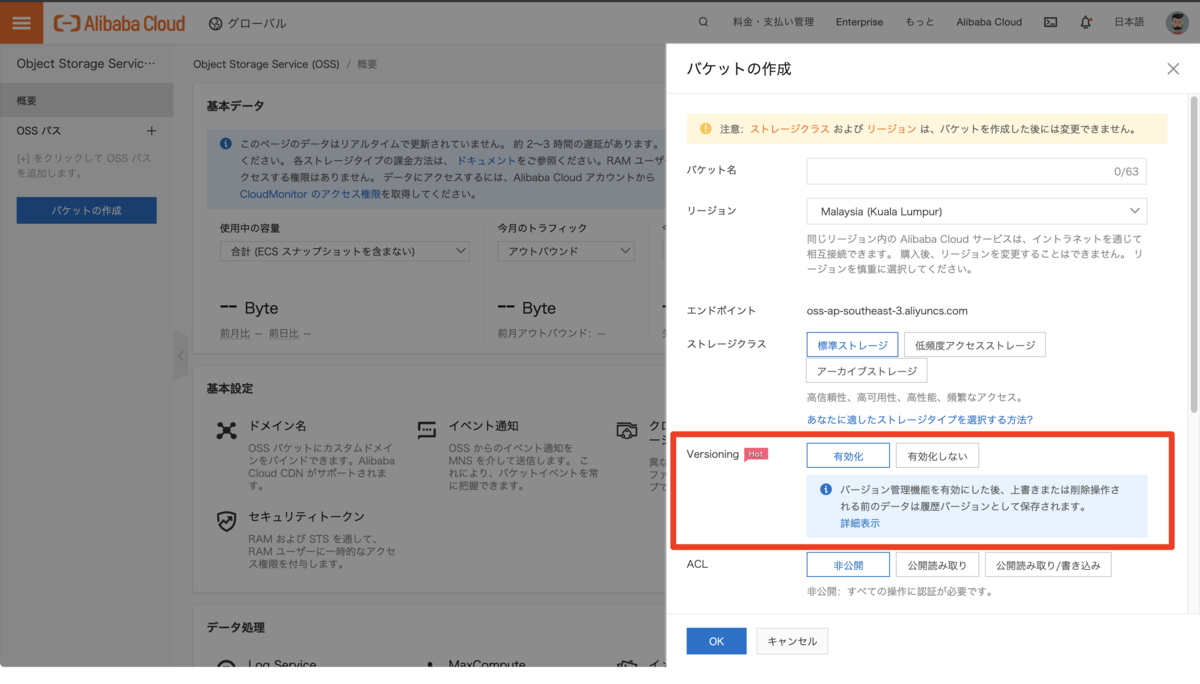The image size is (1200, 684).
Task: Open the 合計 capacity dropdown
Action: 344,251
